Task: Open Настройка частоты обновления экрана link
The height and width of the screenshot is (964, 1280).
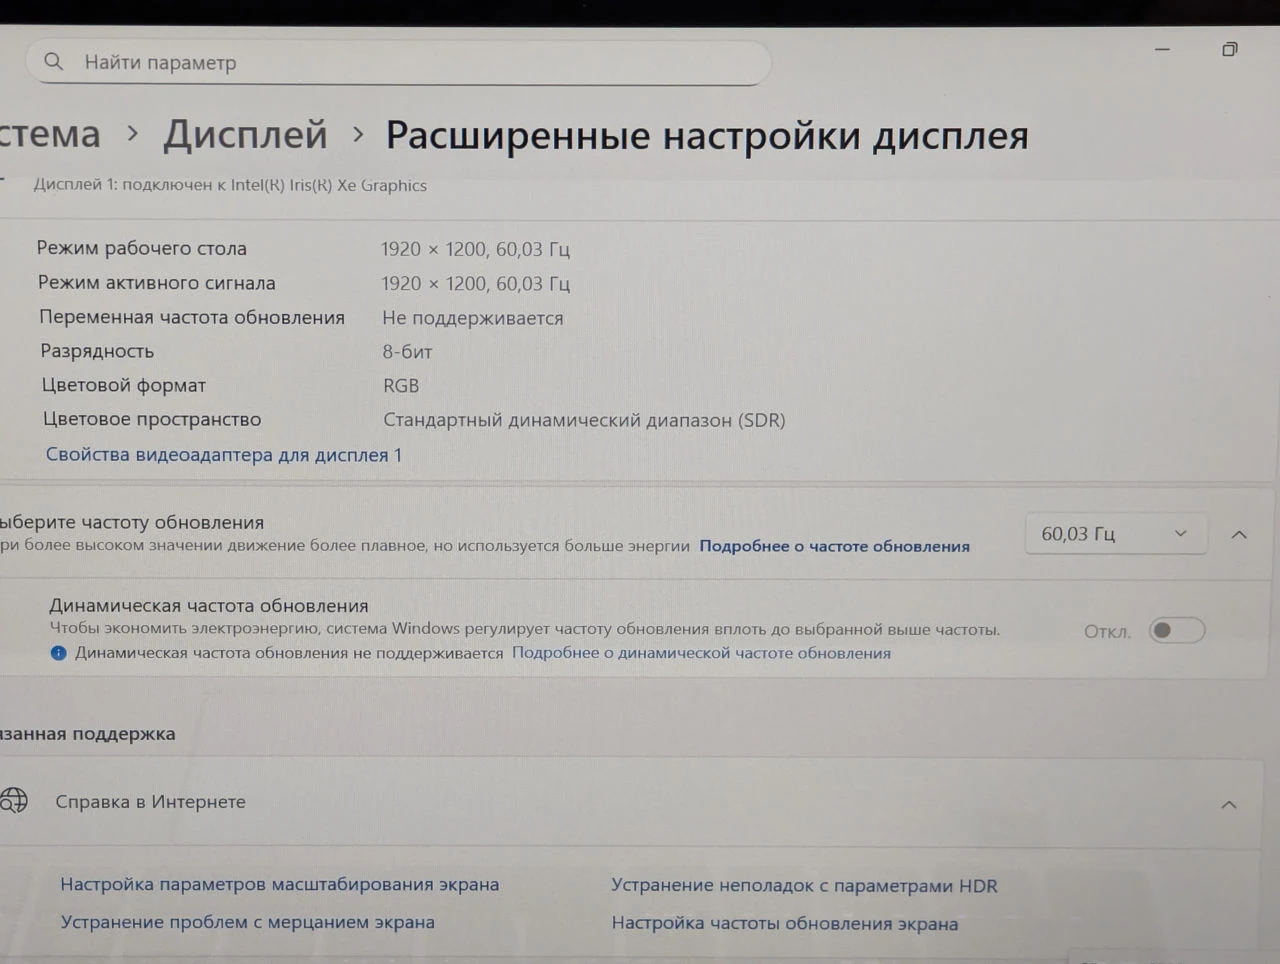Action: [x=784, y=923]
